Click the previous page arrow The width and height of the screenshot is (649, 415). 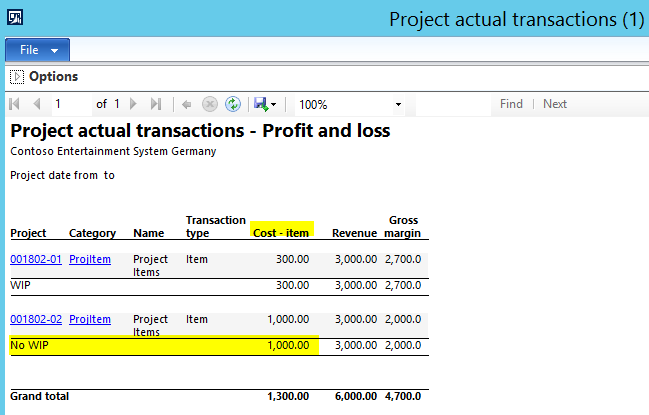tap(37, 104)
